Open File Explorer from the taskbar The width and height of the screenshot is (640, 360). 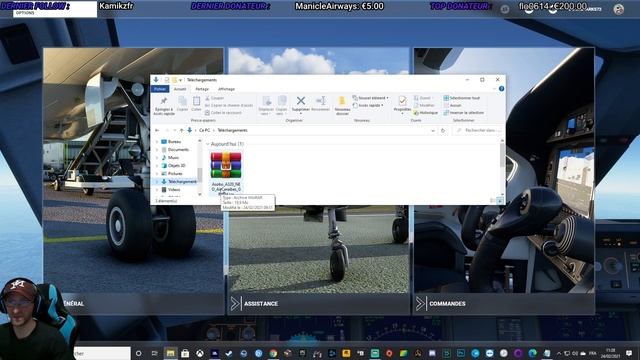170,353
